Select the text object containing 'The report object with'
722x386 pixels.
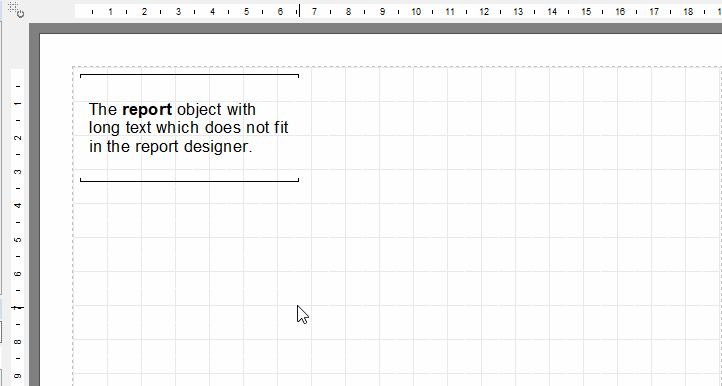tap(189, 128)
